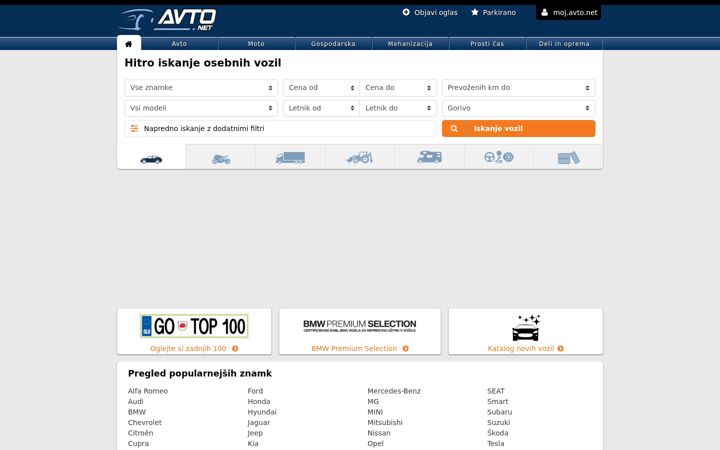The image size is (720, 450).
Task: Open the SEAT brand link
Action: coord(496,391)
